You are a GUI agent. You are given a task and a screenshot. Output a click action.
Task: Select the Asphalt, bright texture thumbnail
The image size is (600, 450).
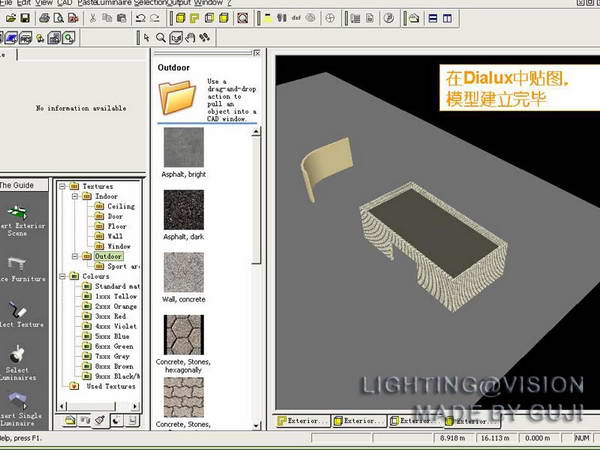tap(184, 147)
